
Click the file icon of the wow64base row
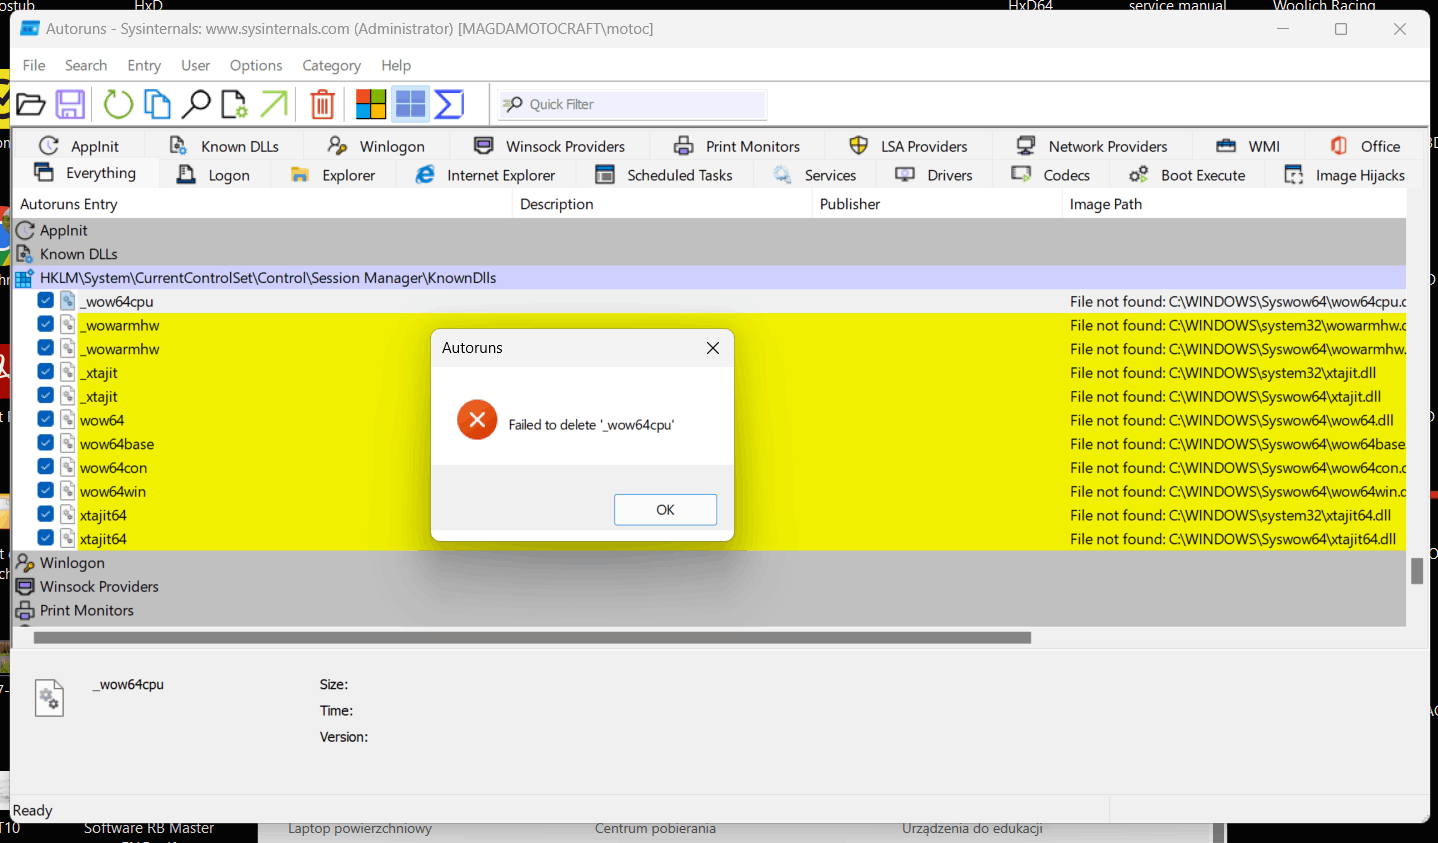point(68,443)
